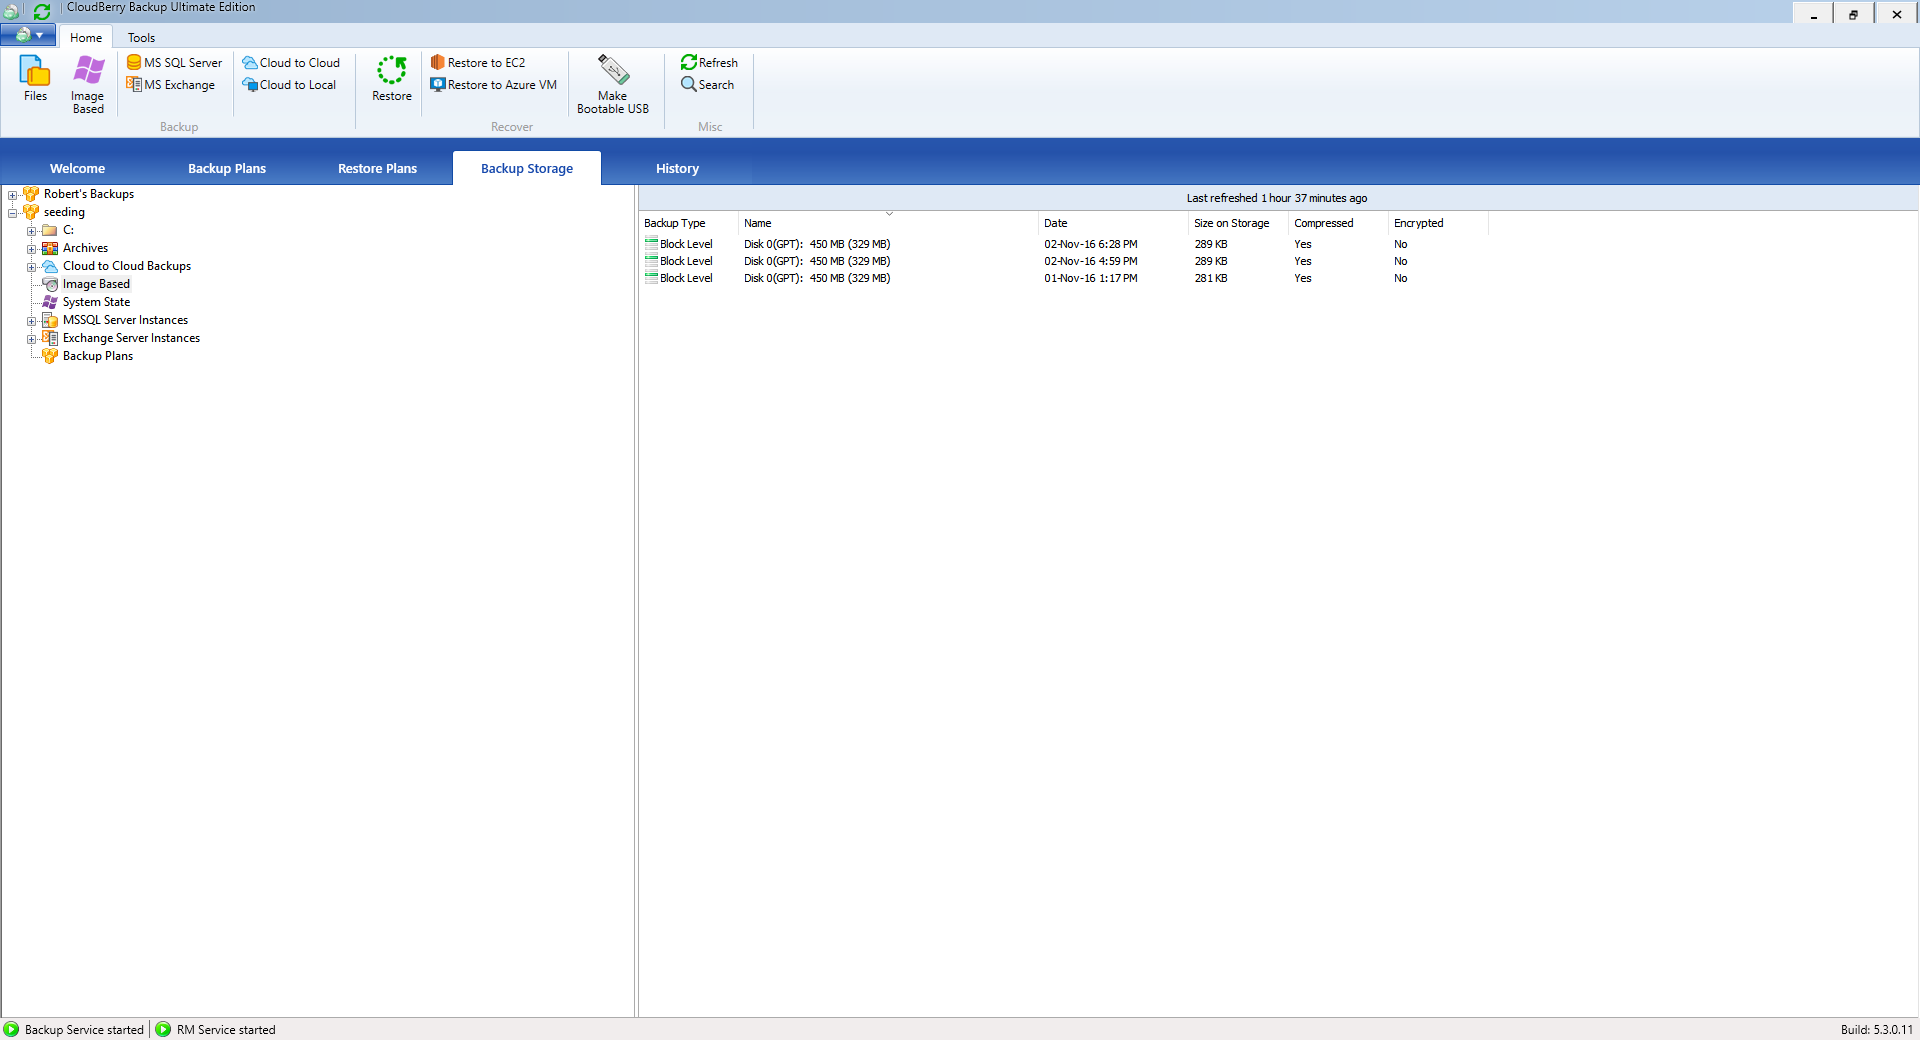
Task: Open the Files backup wizard
Action: pos(35,78)
